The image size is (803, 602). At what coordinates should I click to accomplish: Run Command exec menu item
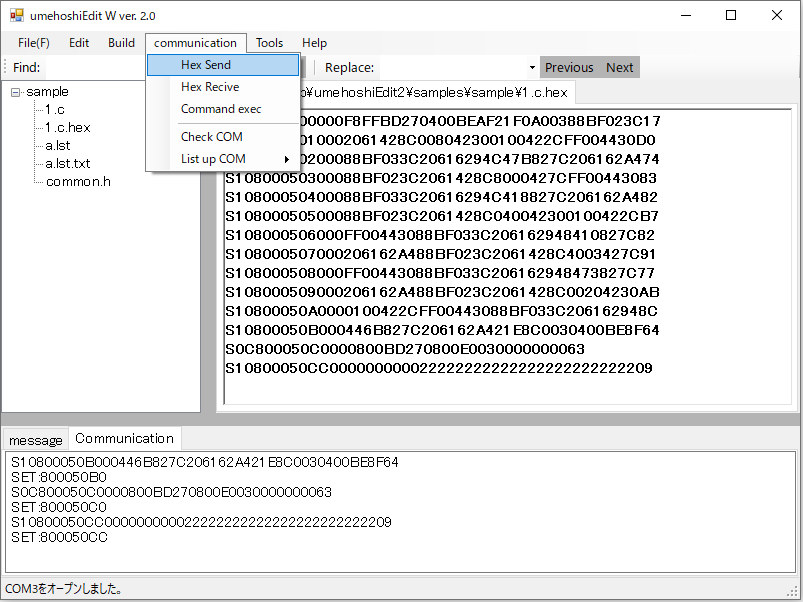[222, 109]
